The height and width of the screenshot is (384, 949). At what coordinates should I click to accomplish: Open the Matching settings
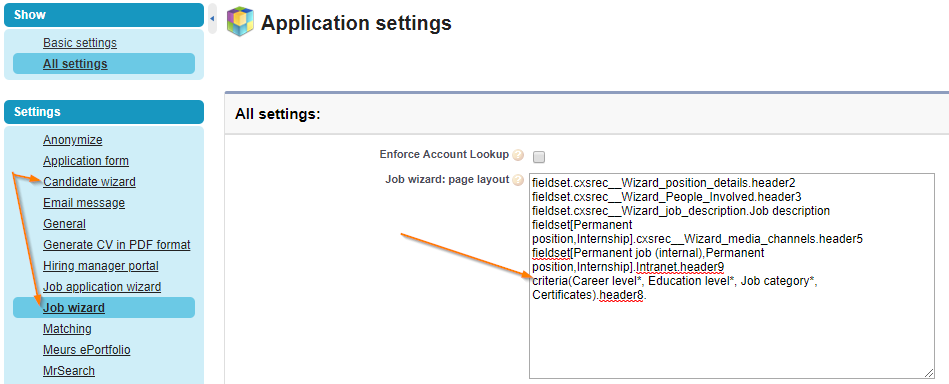(x=67, y=329)
